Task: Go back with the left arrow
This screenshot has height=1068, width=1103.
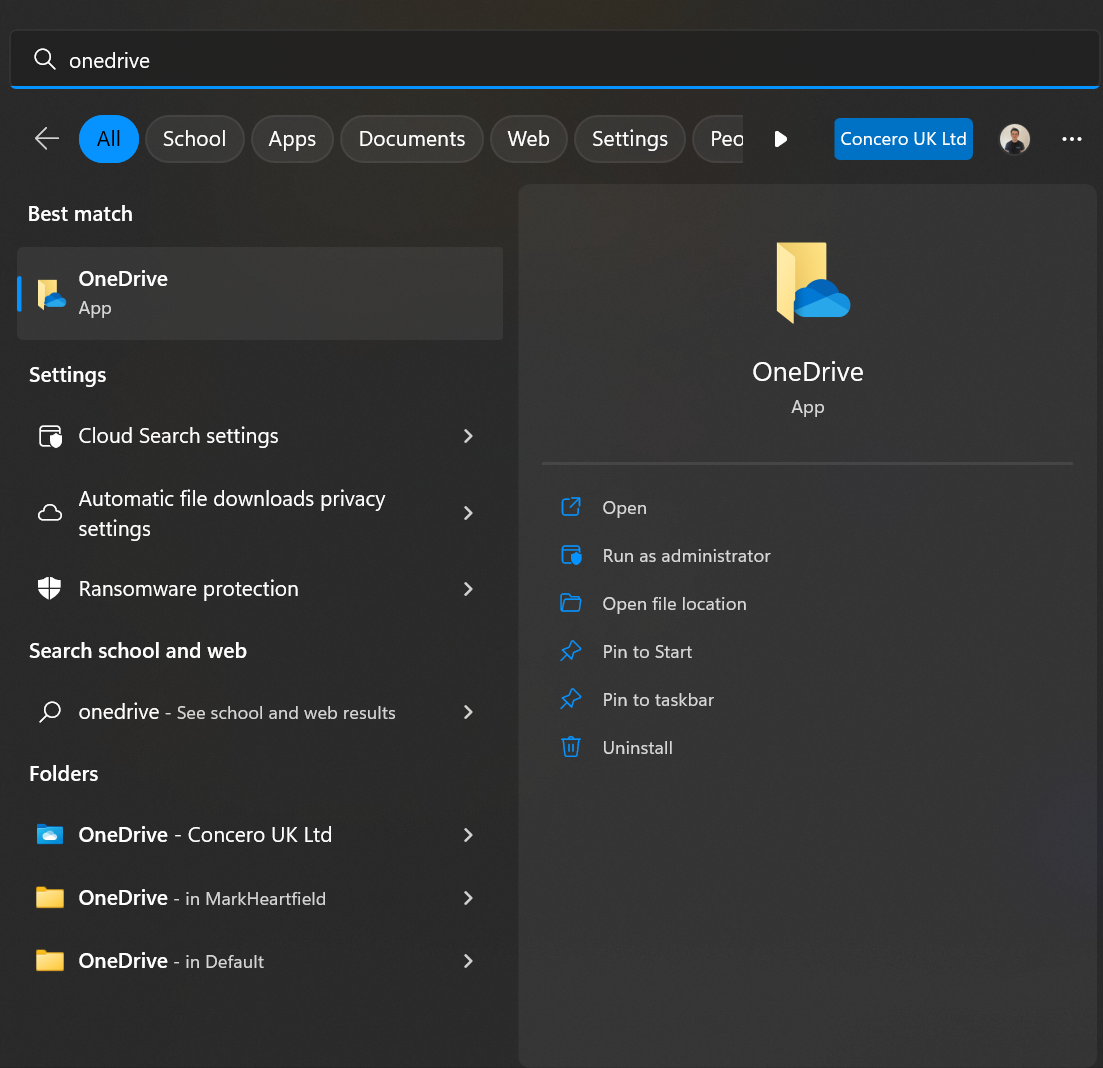Action: 46,139
